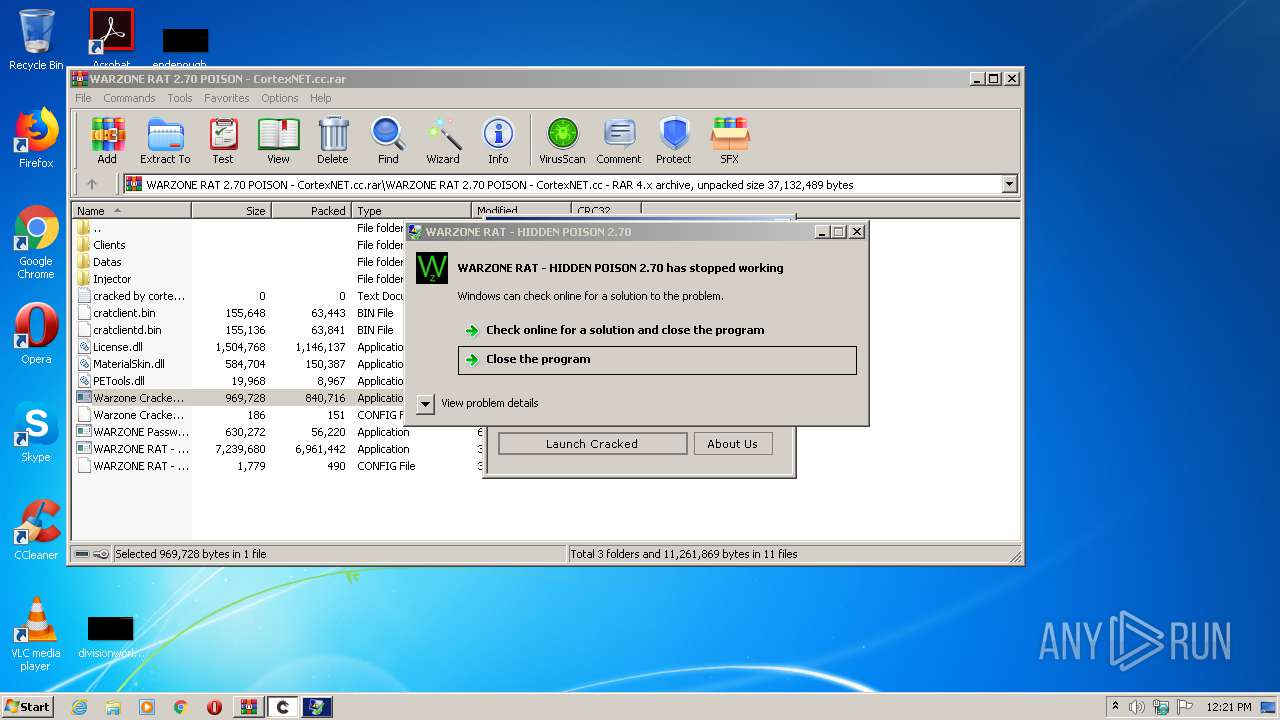Open the Favorites menu
Viewport: 1280px width, 720px height.
point(227,98)
